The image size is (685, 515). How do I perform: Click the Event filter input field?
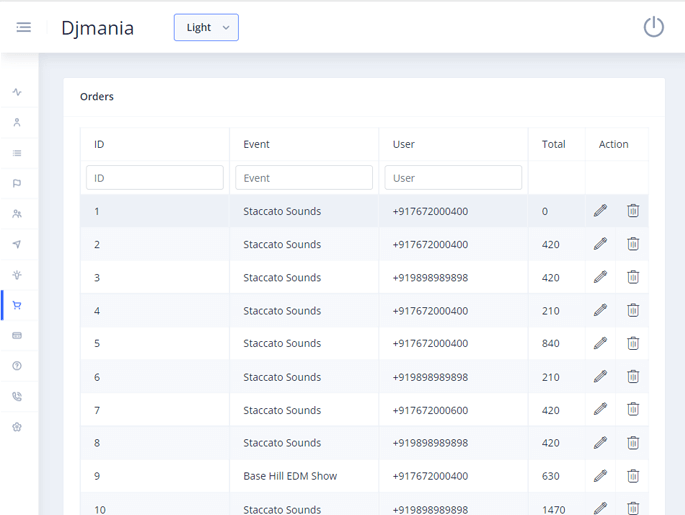tap(304, 178)
